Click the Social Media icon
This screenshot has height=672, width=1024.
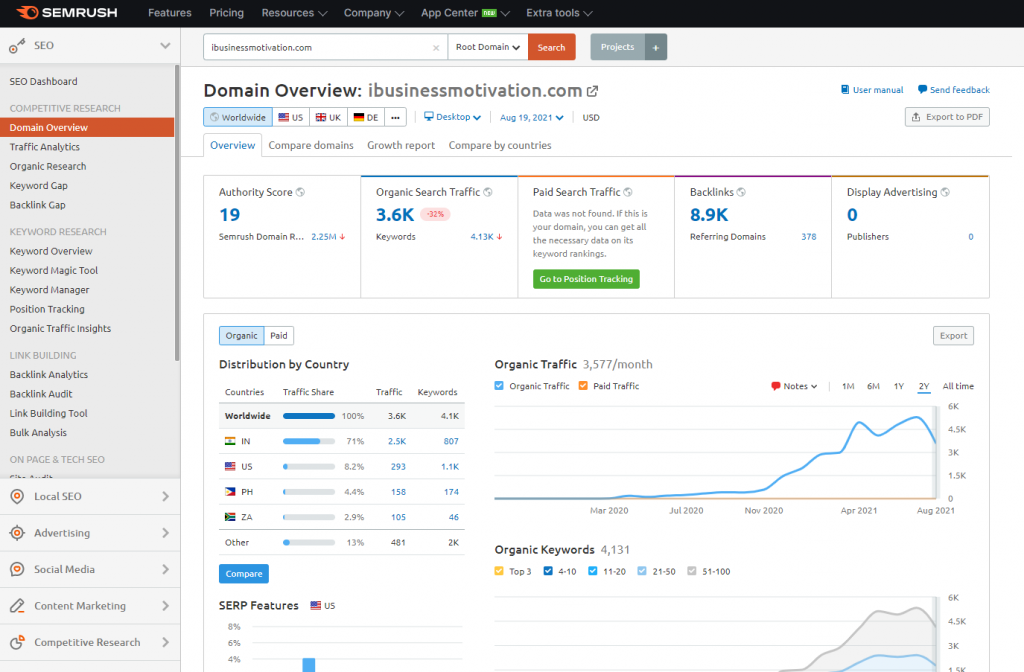18,569
